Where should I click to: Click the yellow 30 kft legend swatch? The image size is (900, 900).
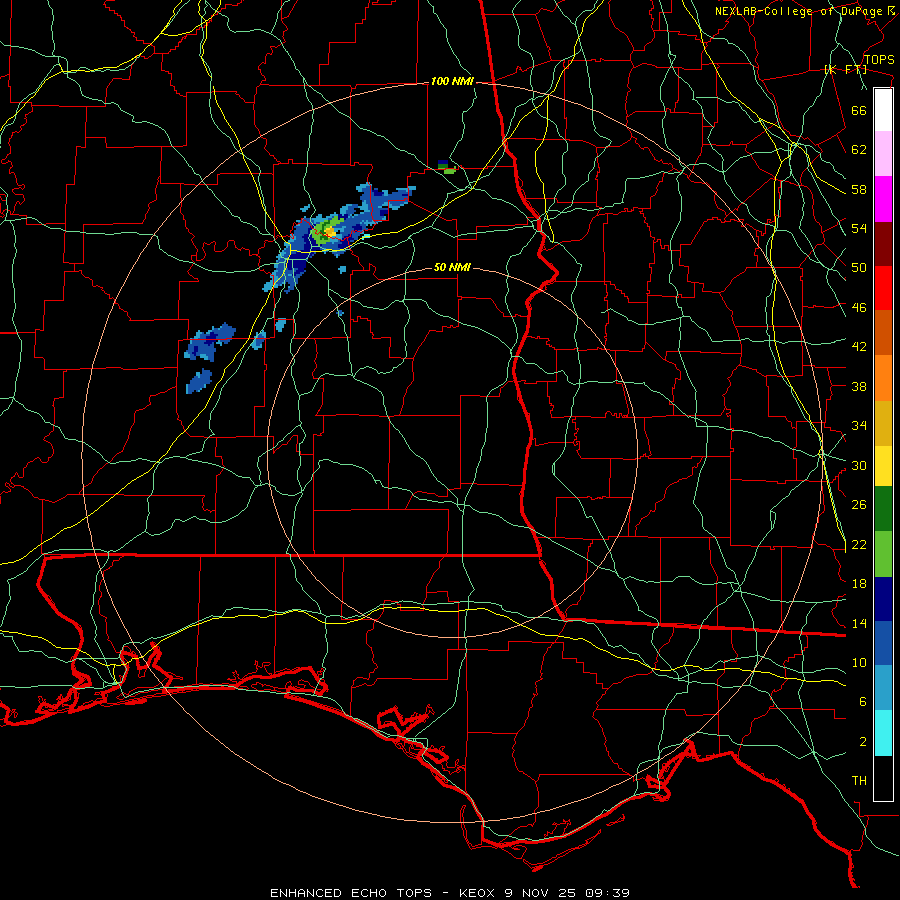(883, 465)
